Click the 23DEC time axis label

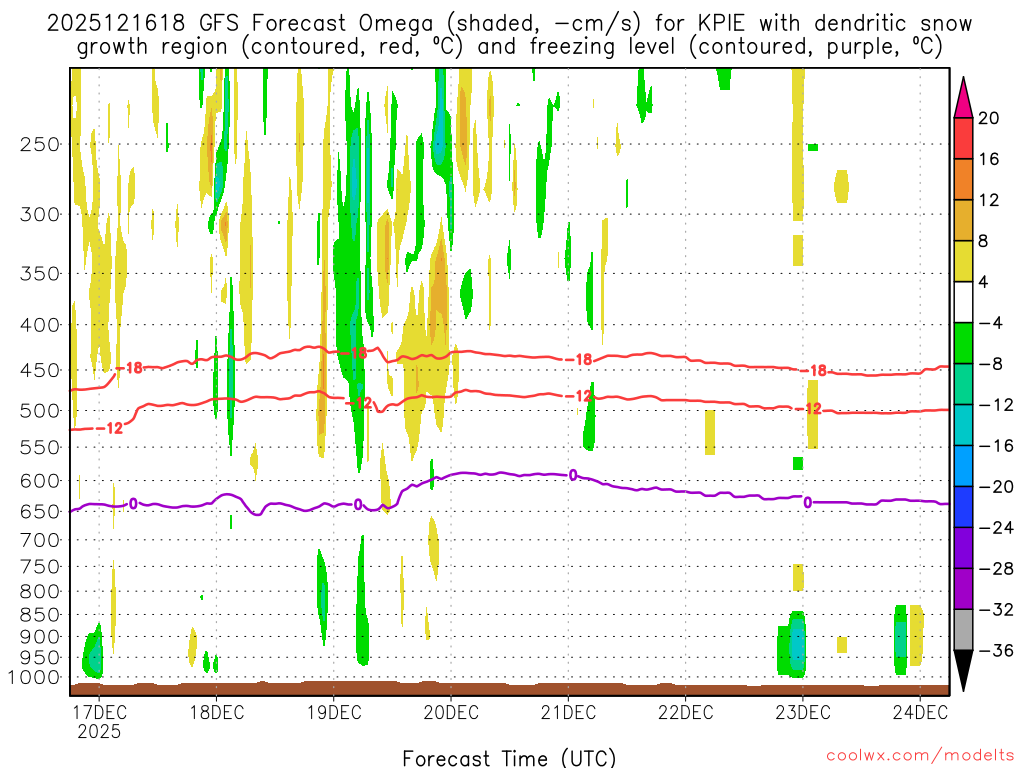tap(803, 712)
